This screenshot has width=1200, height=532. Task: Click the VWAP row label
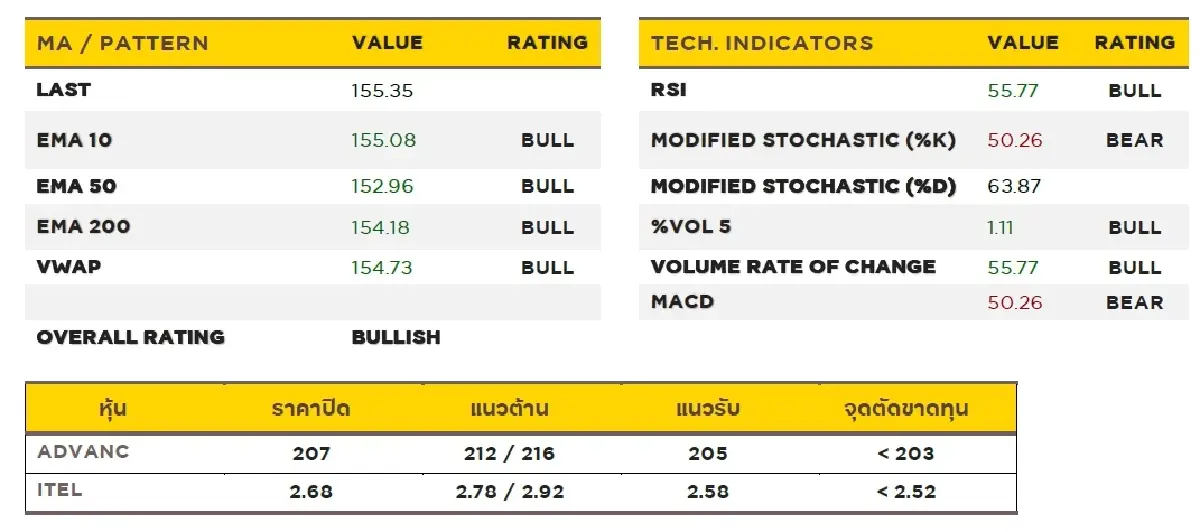(69, 267)
